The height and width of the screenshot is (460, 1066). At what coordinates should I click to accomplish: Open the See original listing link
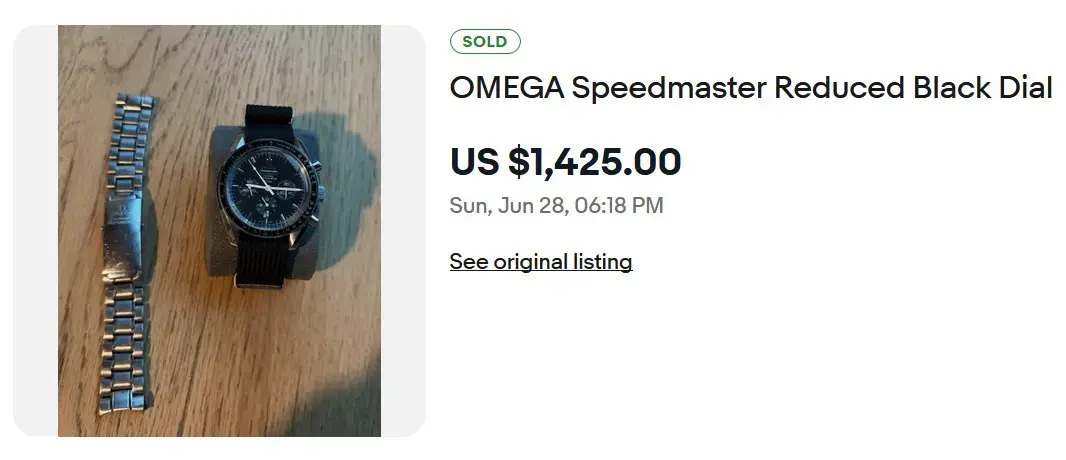(x=540, y=262)
